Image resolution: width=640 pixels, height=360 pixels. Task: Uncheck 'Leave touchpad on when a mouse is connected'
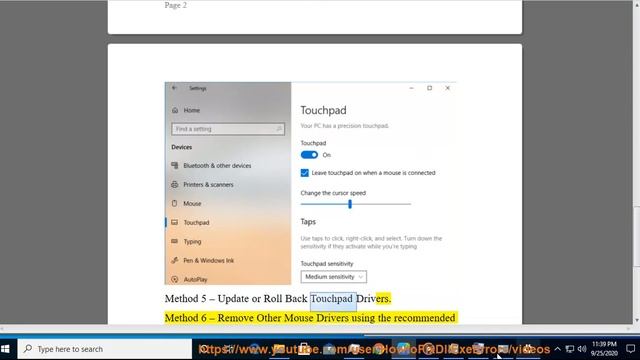point(304,173)
